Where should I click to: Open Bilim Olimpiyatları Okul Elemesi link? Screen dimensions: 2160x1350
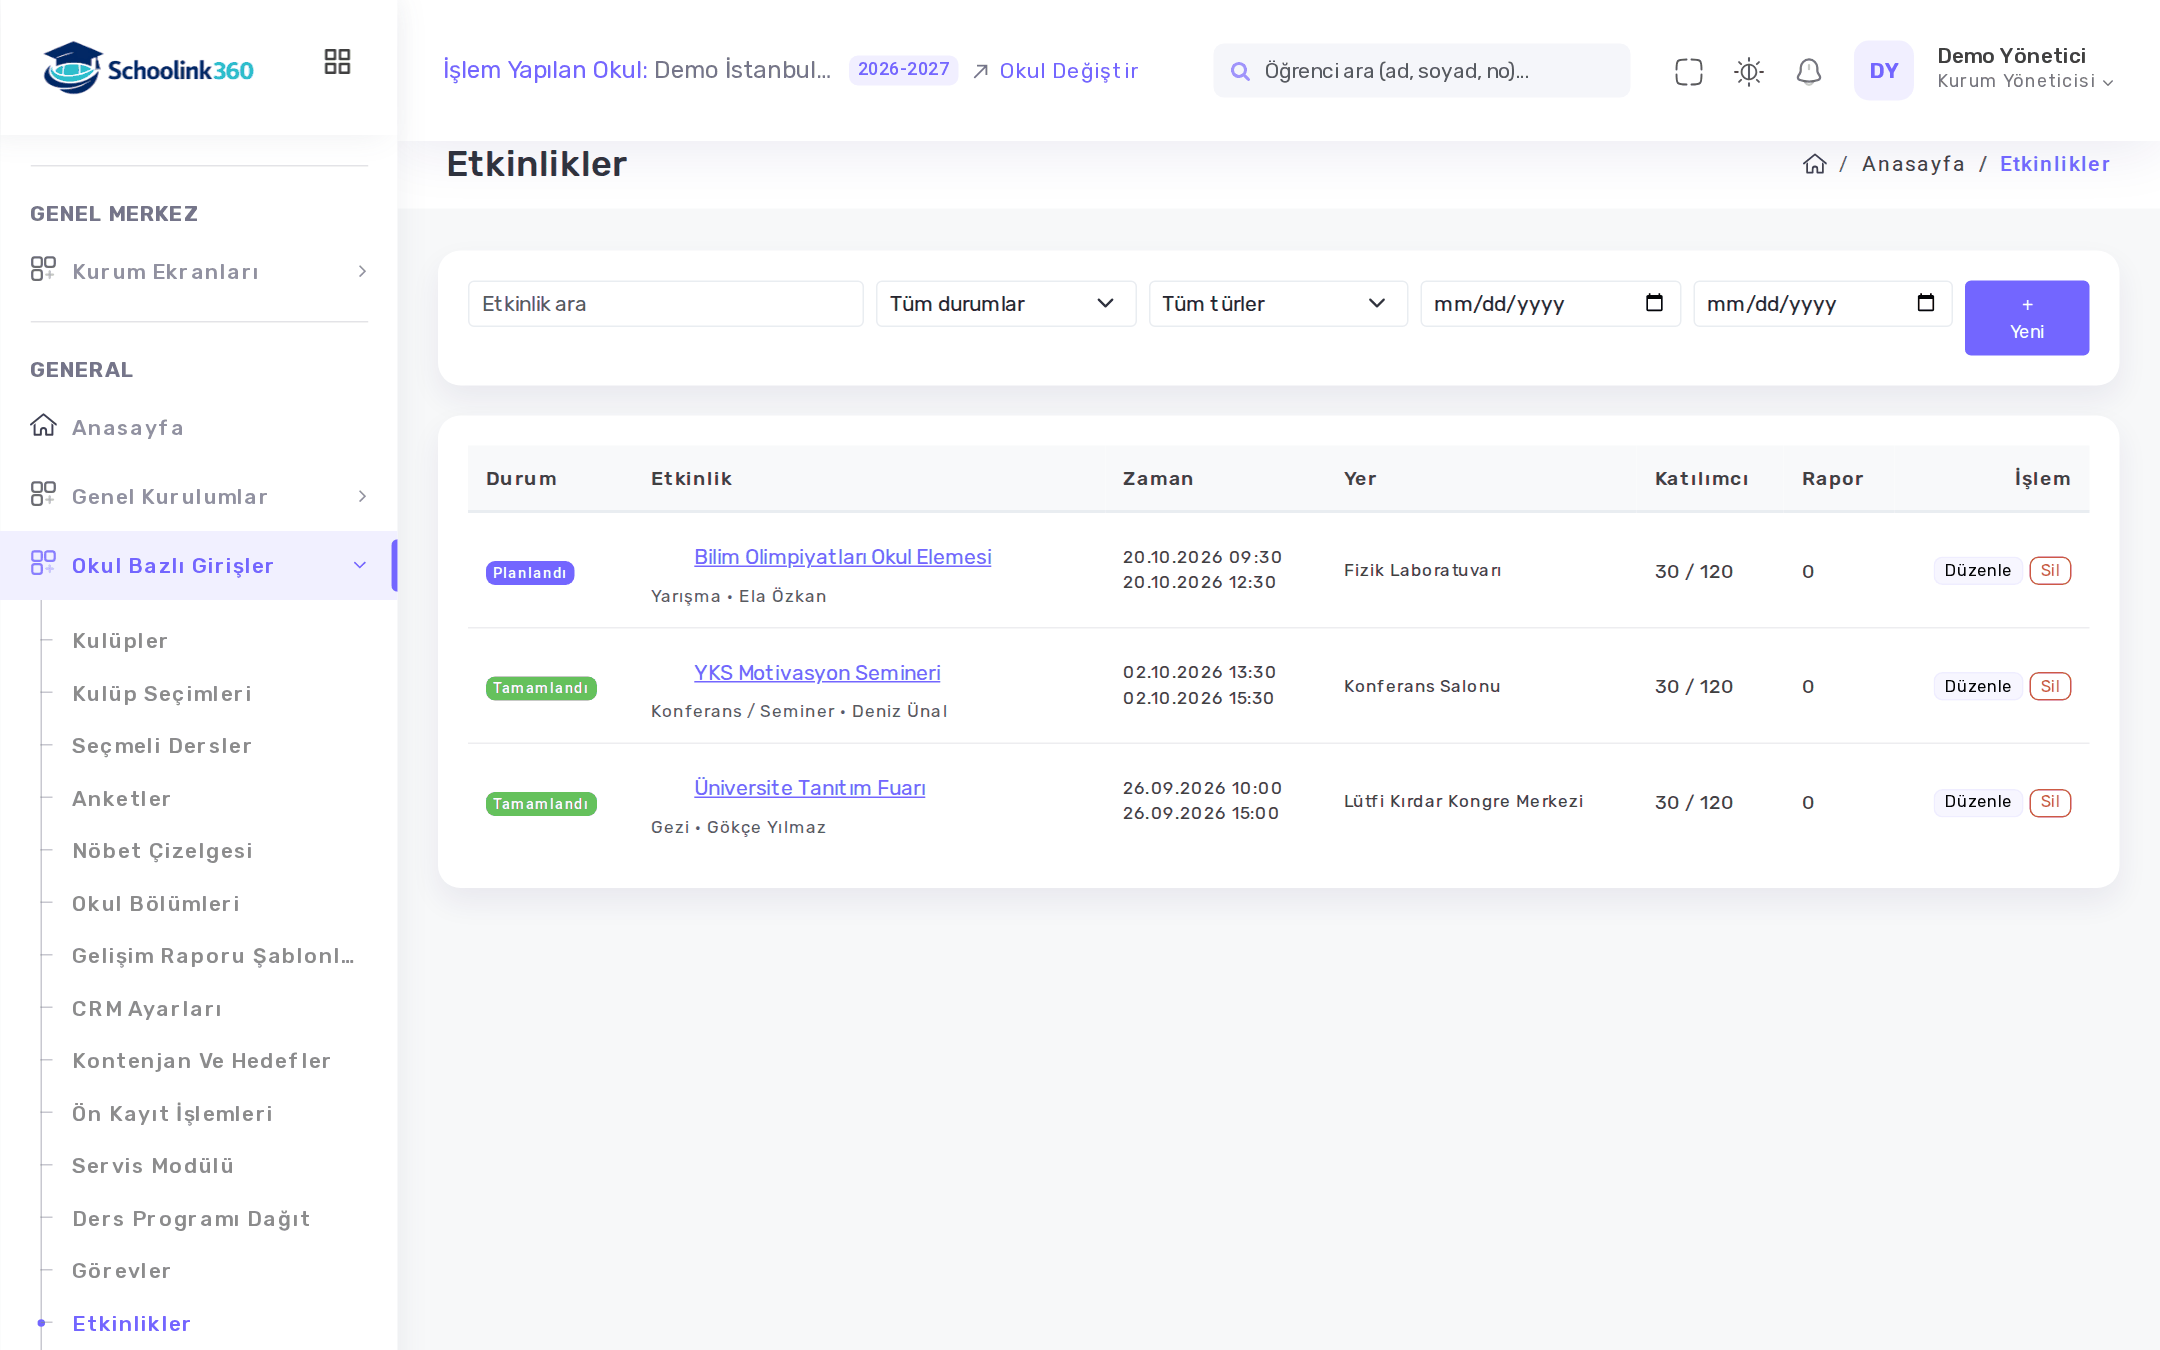pos(842,557)
